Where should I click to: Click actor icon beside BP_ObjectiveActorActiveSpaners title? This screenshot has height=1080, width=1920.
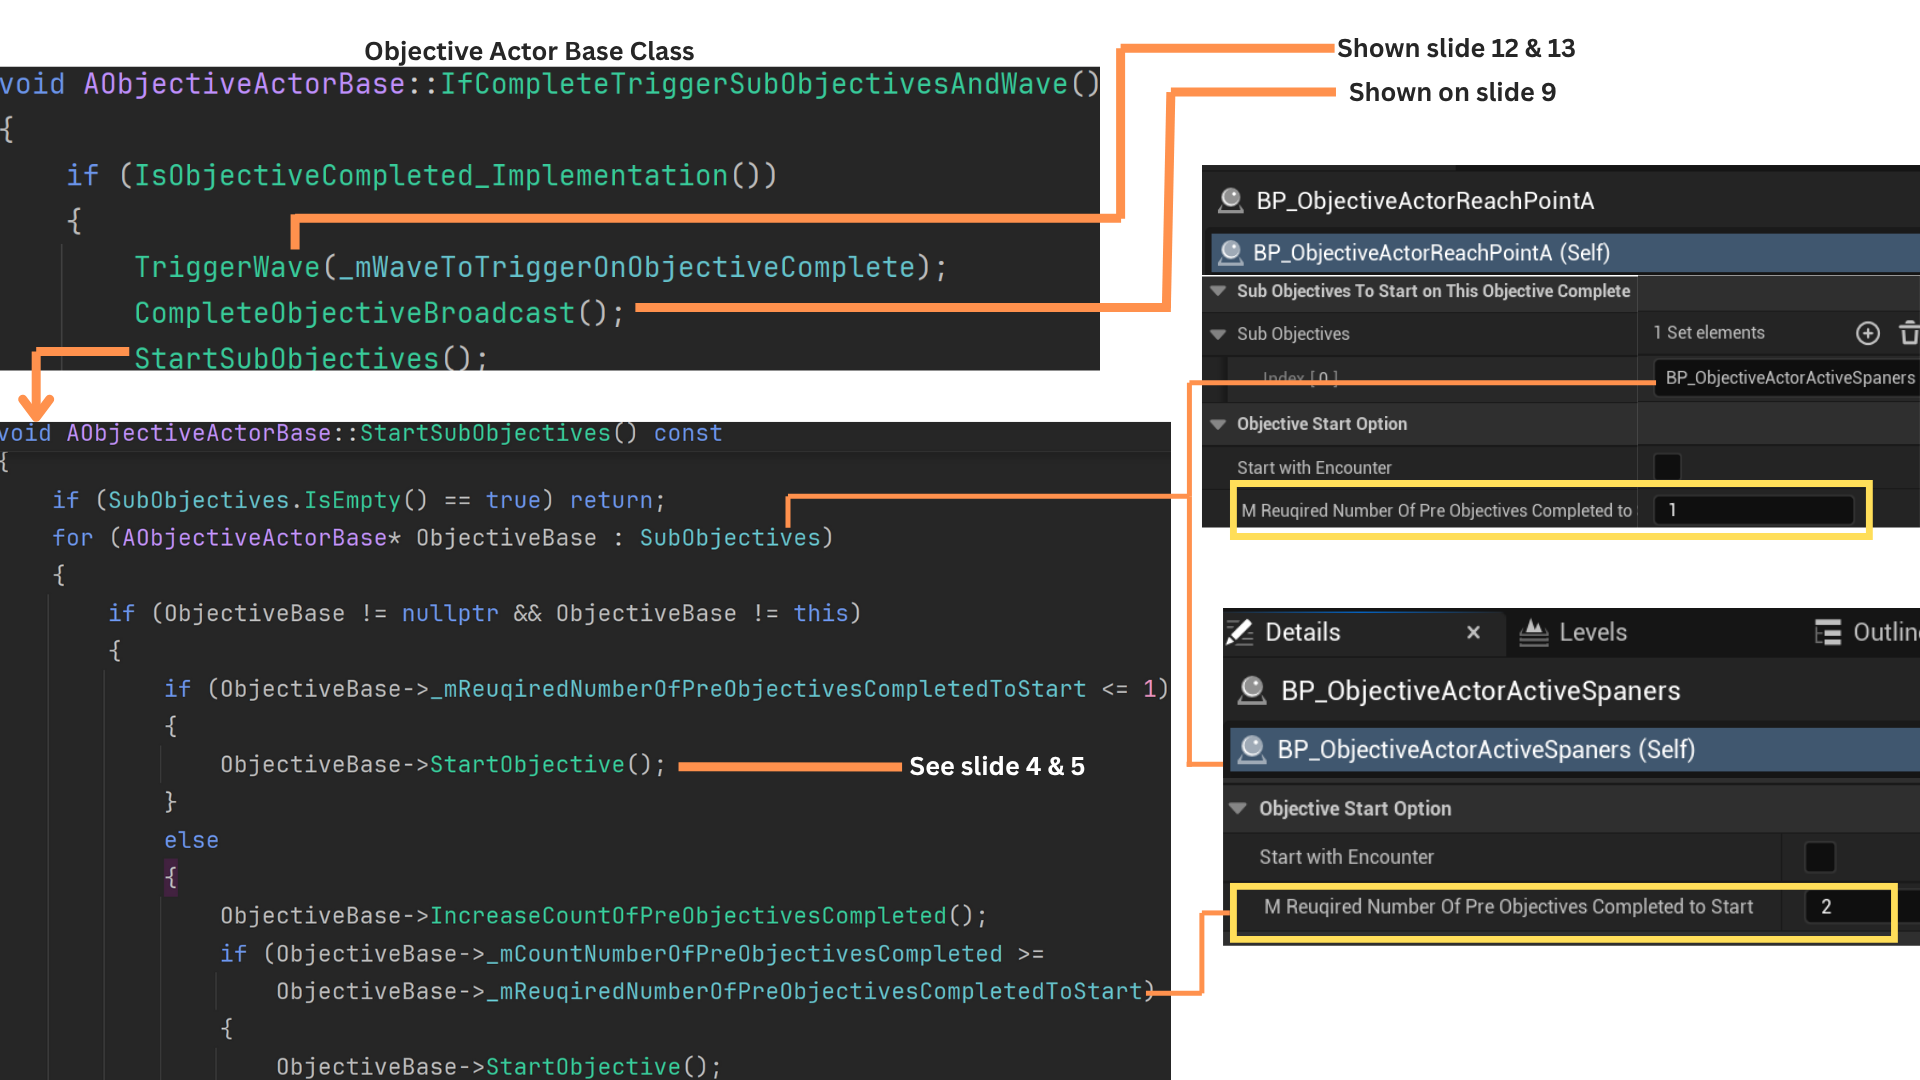click(x=1252, y=691)
